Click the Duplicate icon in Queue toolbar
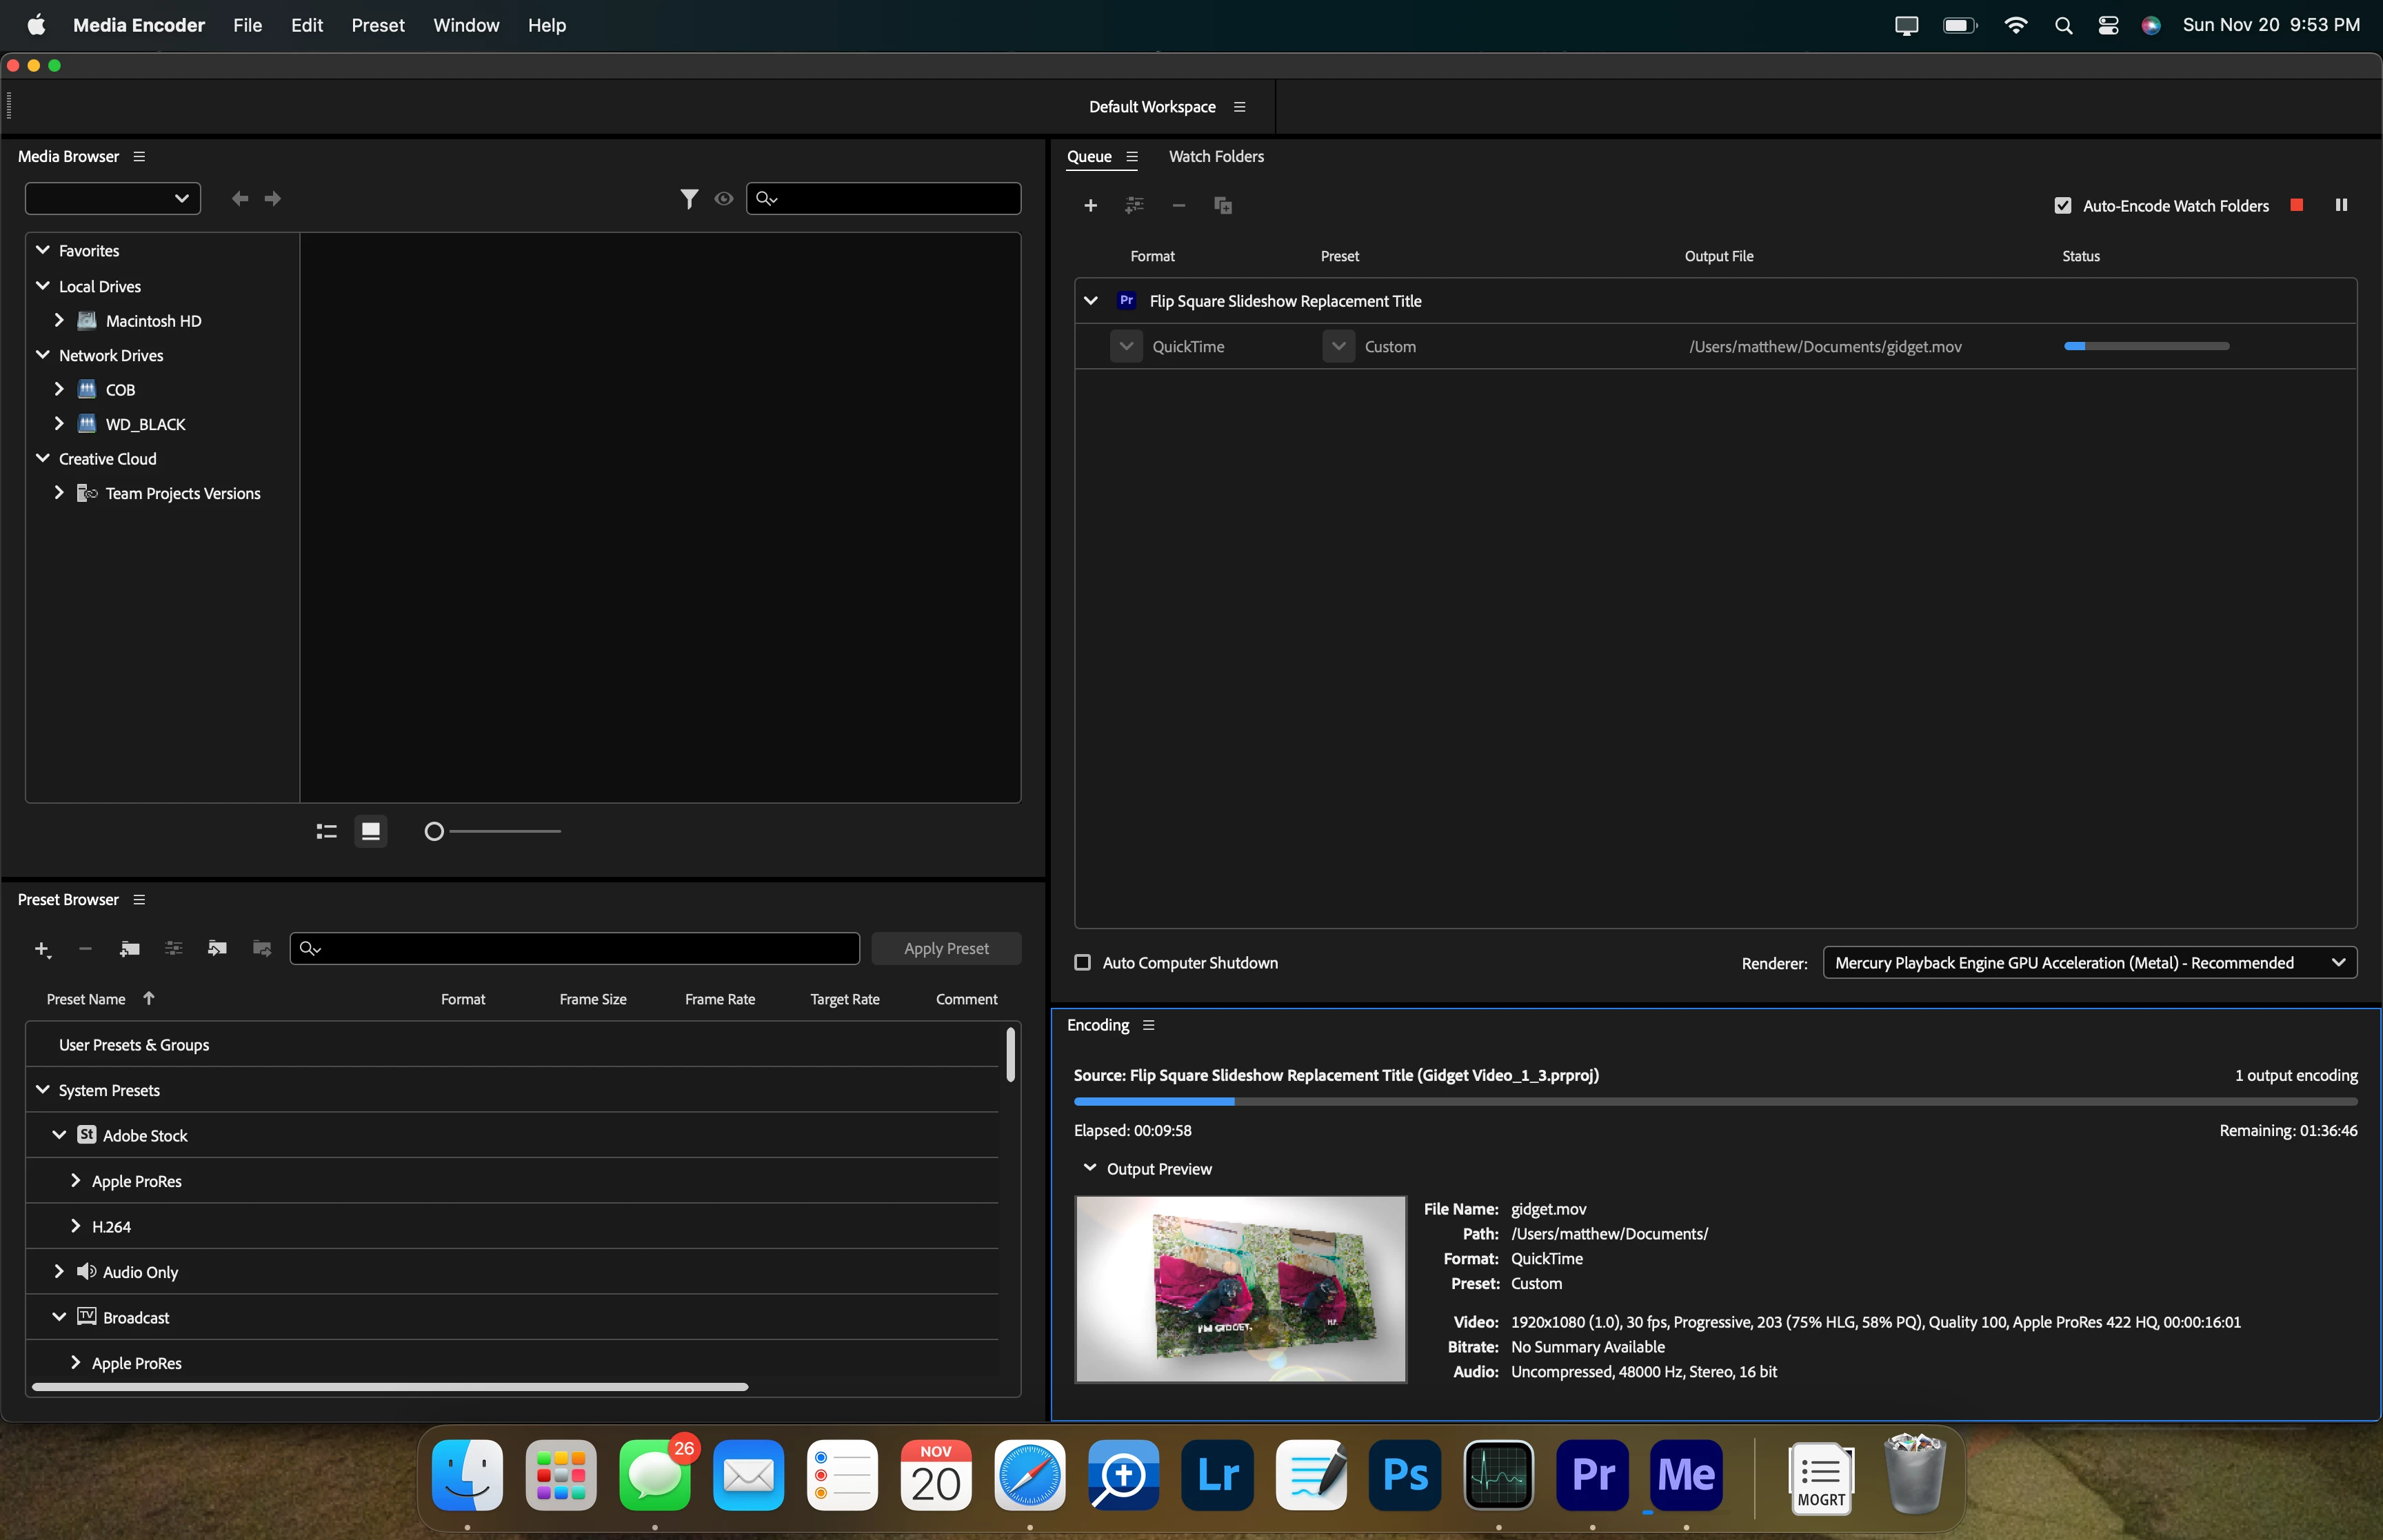This screenshot has height=1540, width=2383. (1222, 206)
